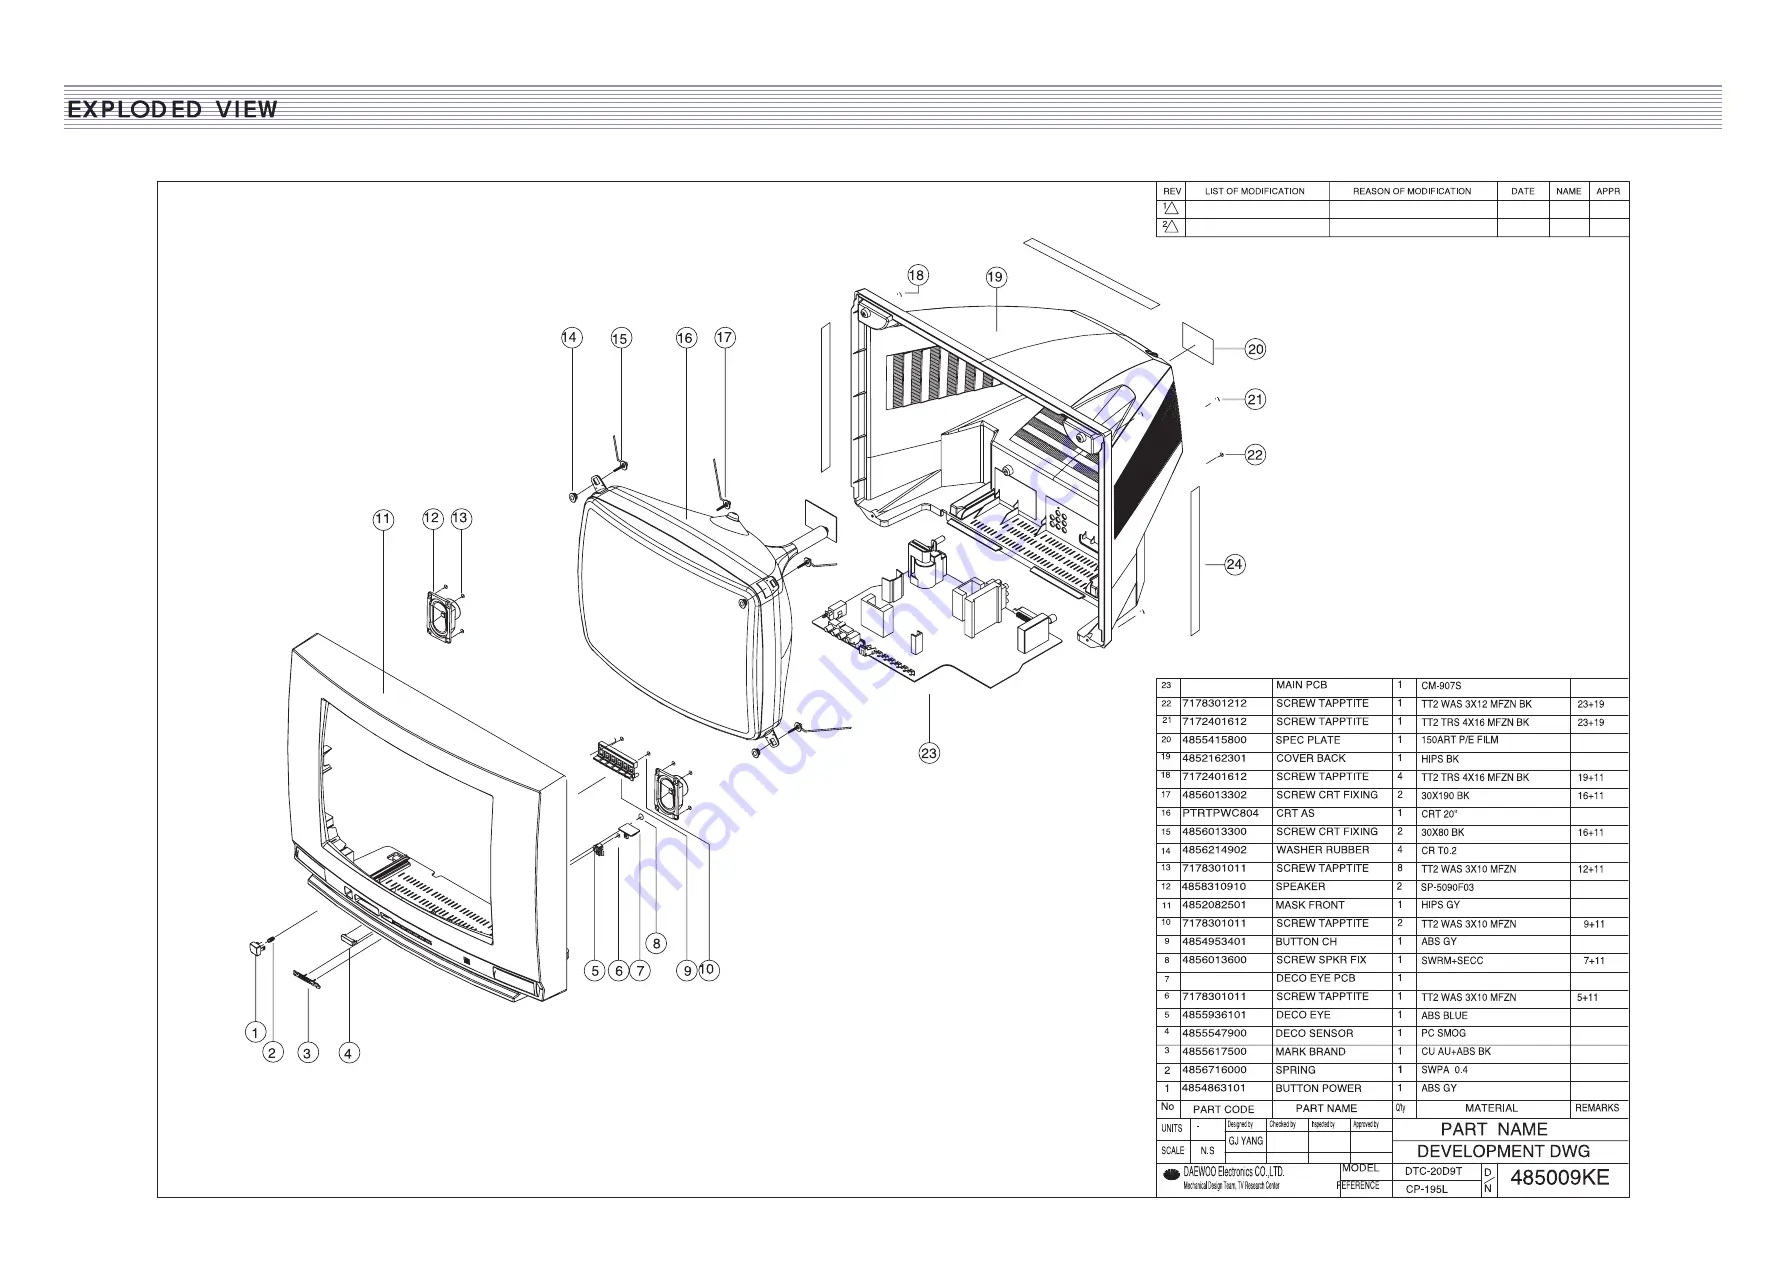This screenshot has height=1263, width=1787.
Task: Click part name 'SPEC PLATE'
Action: tap(1307, 740)
